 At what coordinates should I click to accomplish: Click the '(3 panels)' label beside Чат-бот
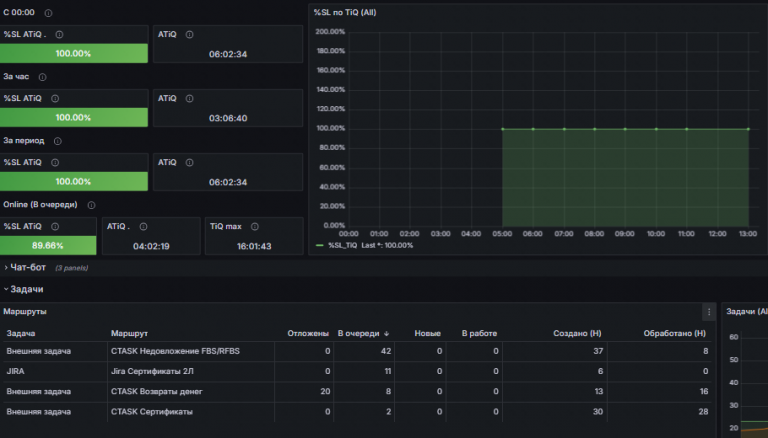coord(72,268)
